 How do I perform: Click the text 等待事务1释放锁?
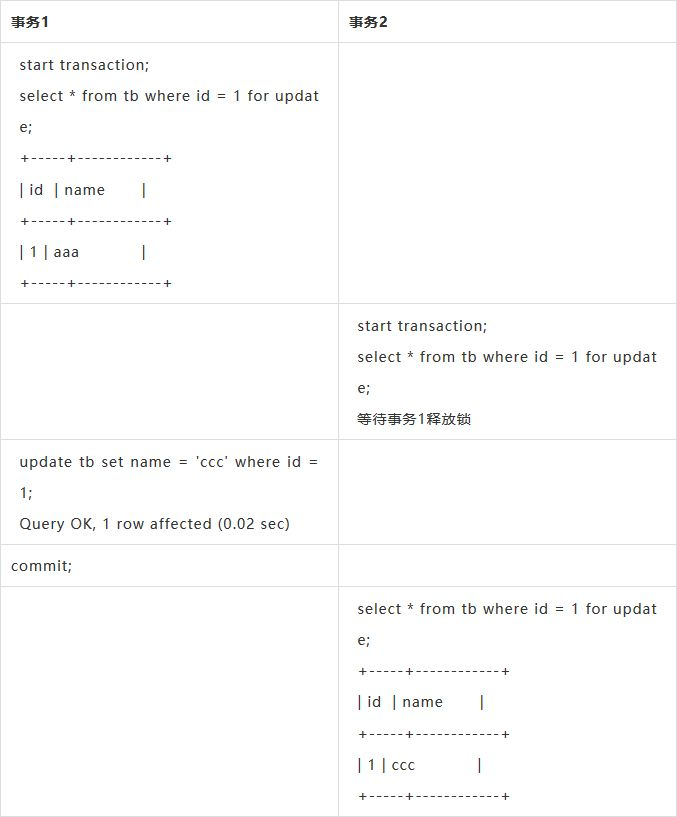414,419
